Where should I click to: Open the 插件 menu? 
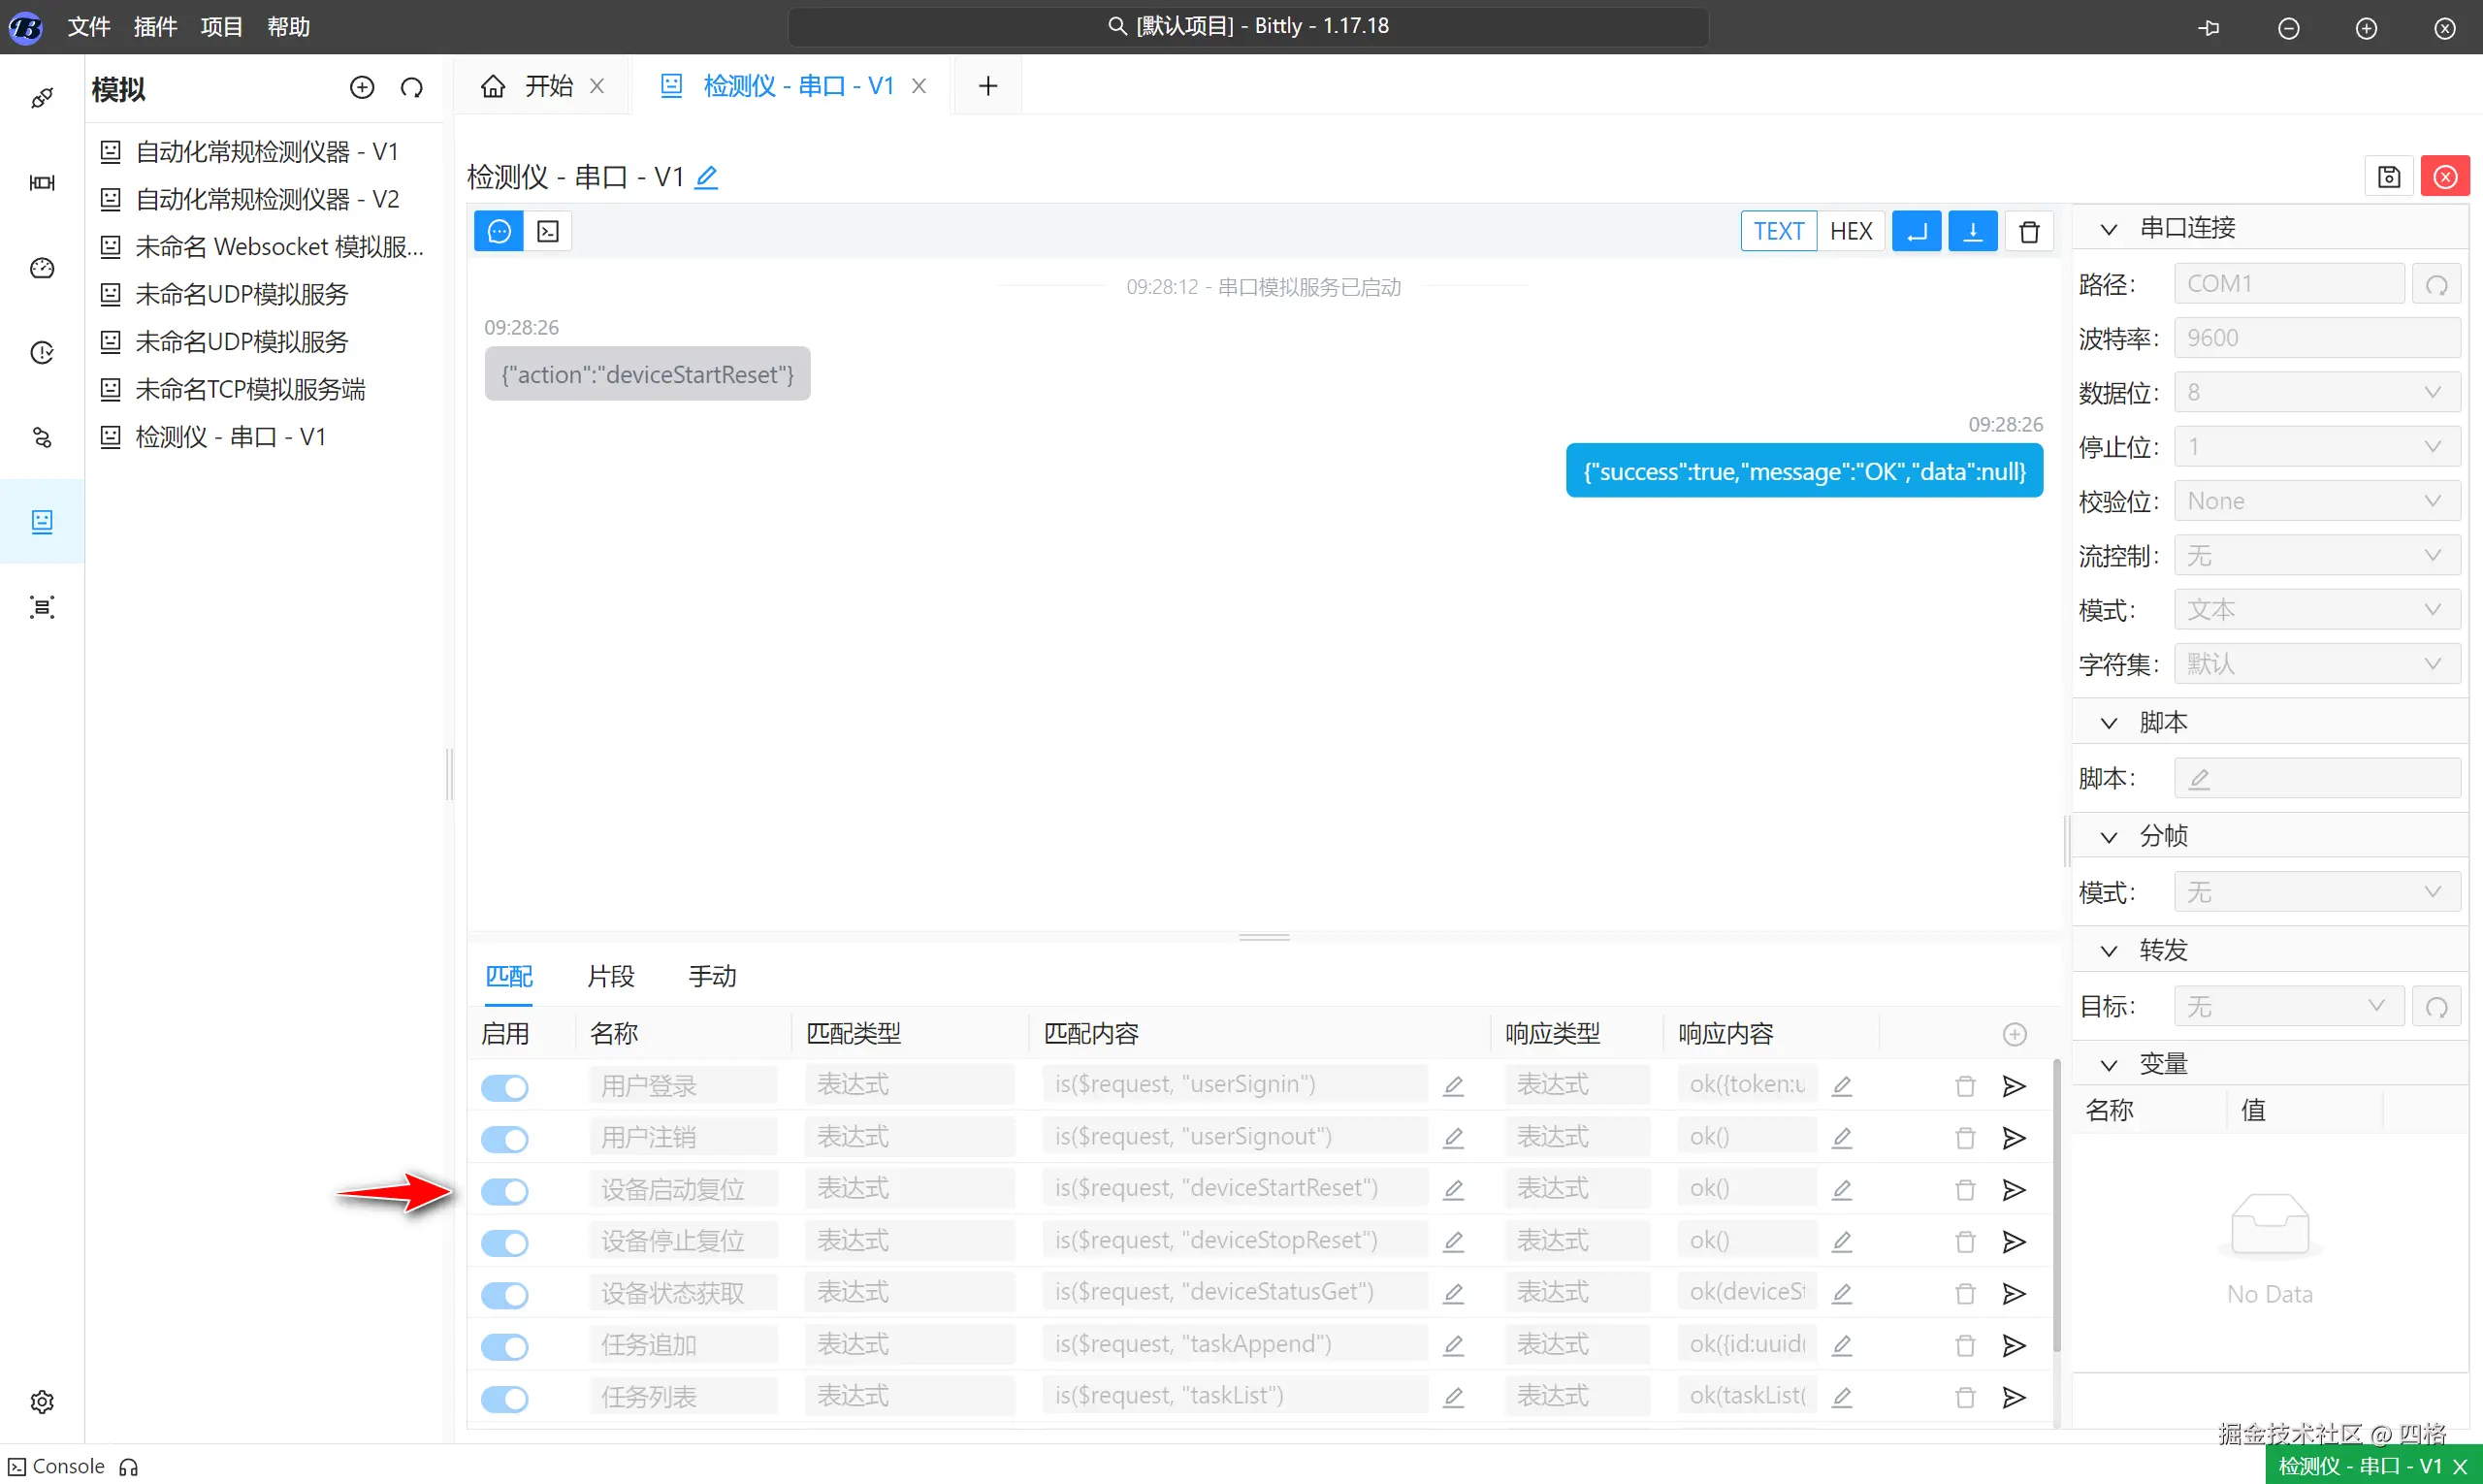click(x=155, y=27)
